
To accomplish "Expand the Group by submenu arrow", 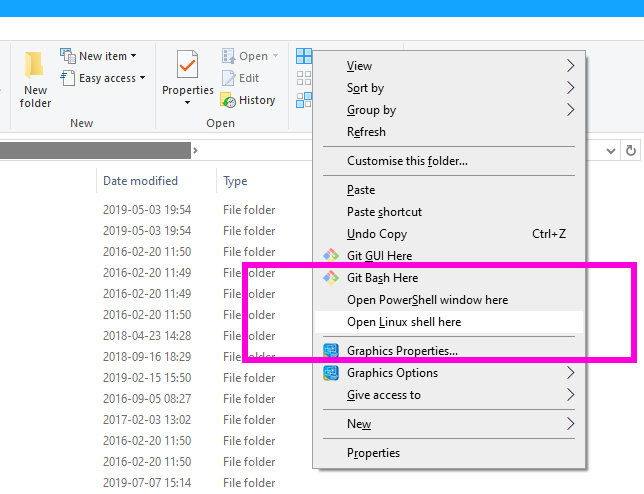I will 570,110.
